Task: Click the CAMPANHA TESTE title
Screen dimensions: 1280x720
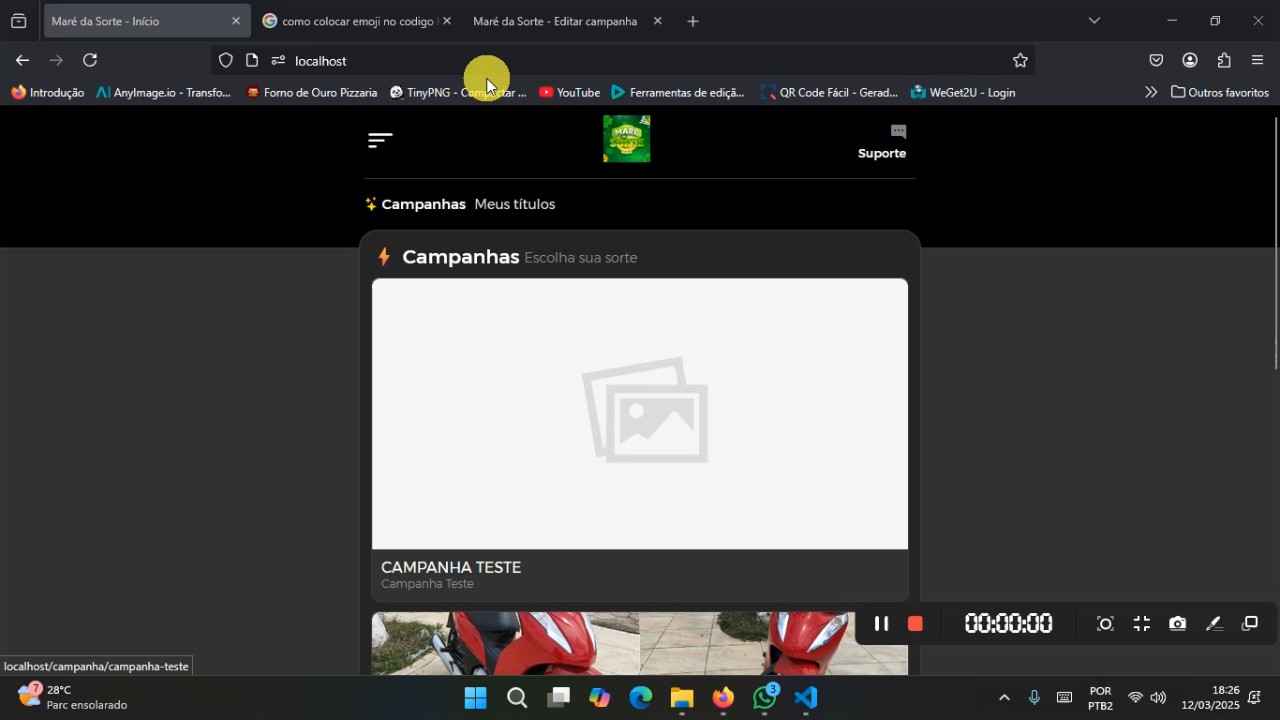Action: (x=451, y=567)
